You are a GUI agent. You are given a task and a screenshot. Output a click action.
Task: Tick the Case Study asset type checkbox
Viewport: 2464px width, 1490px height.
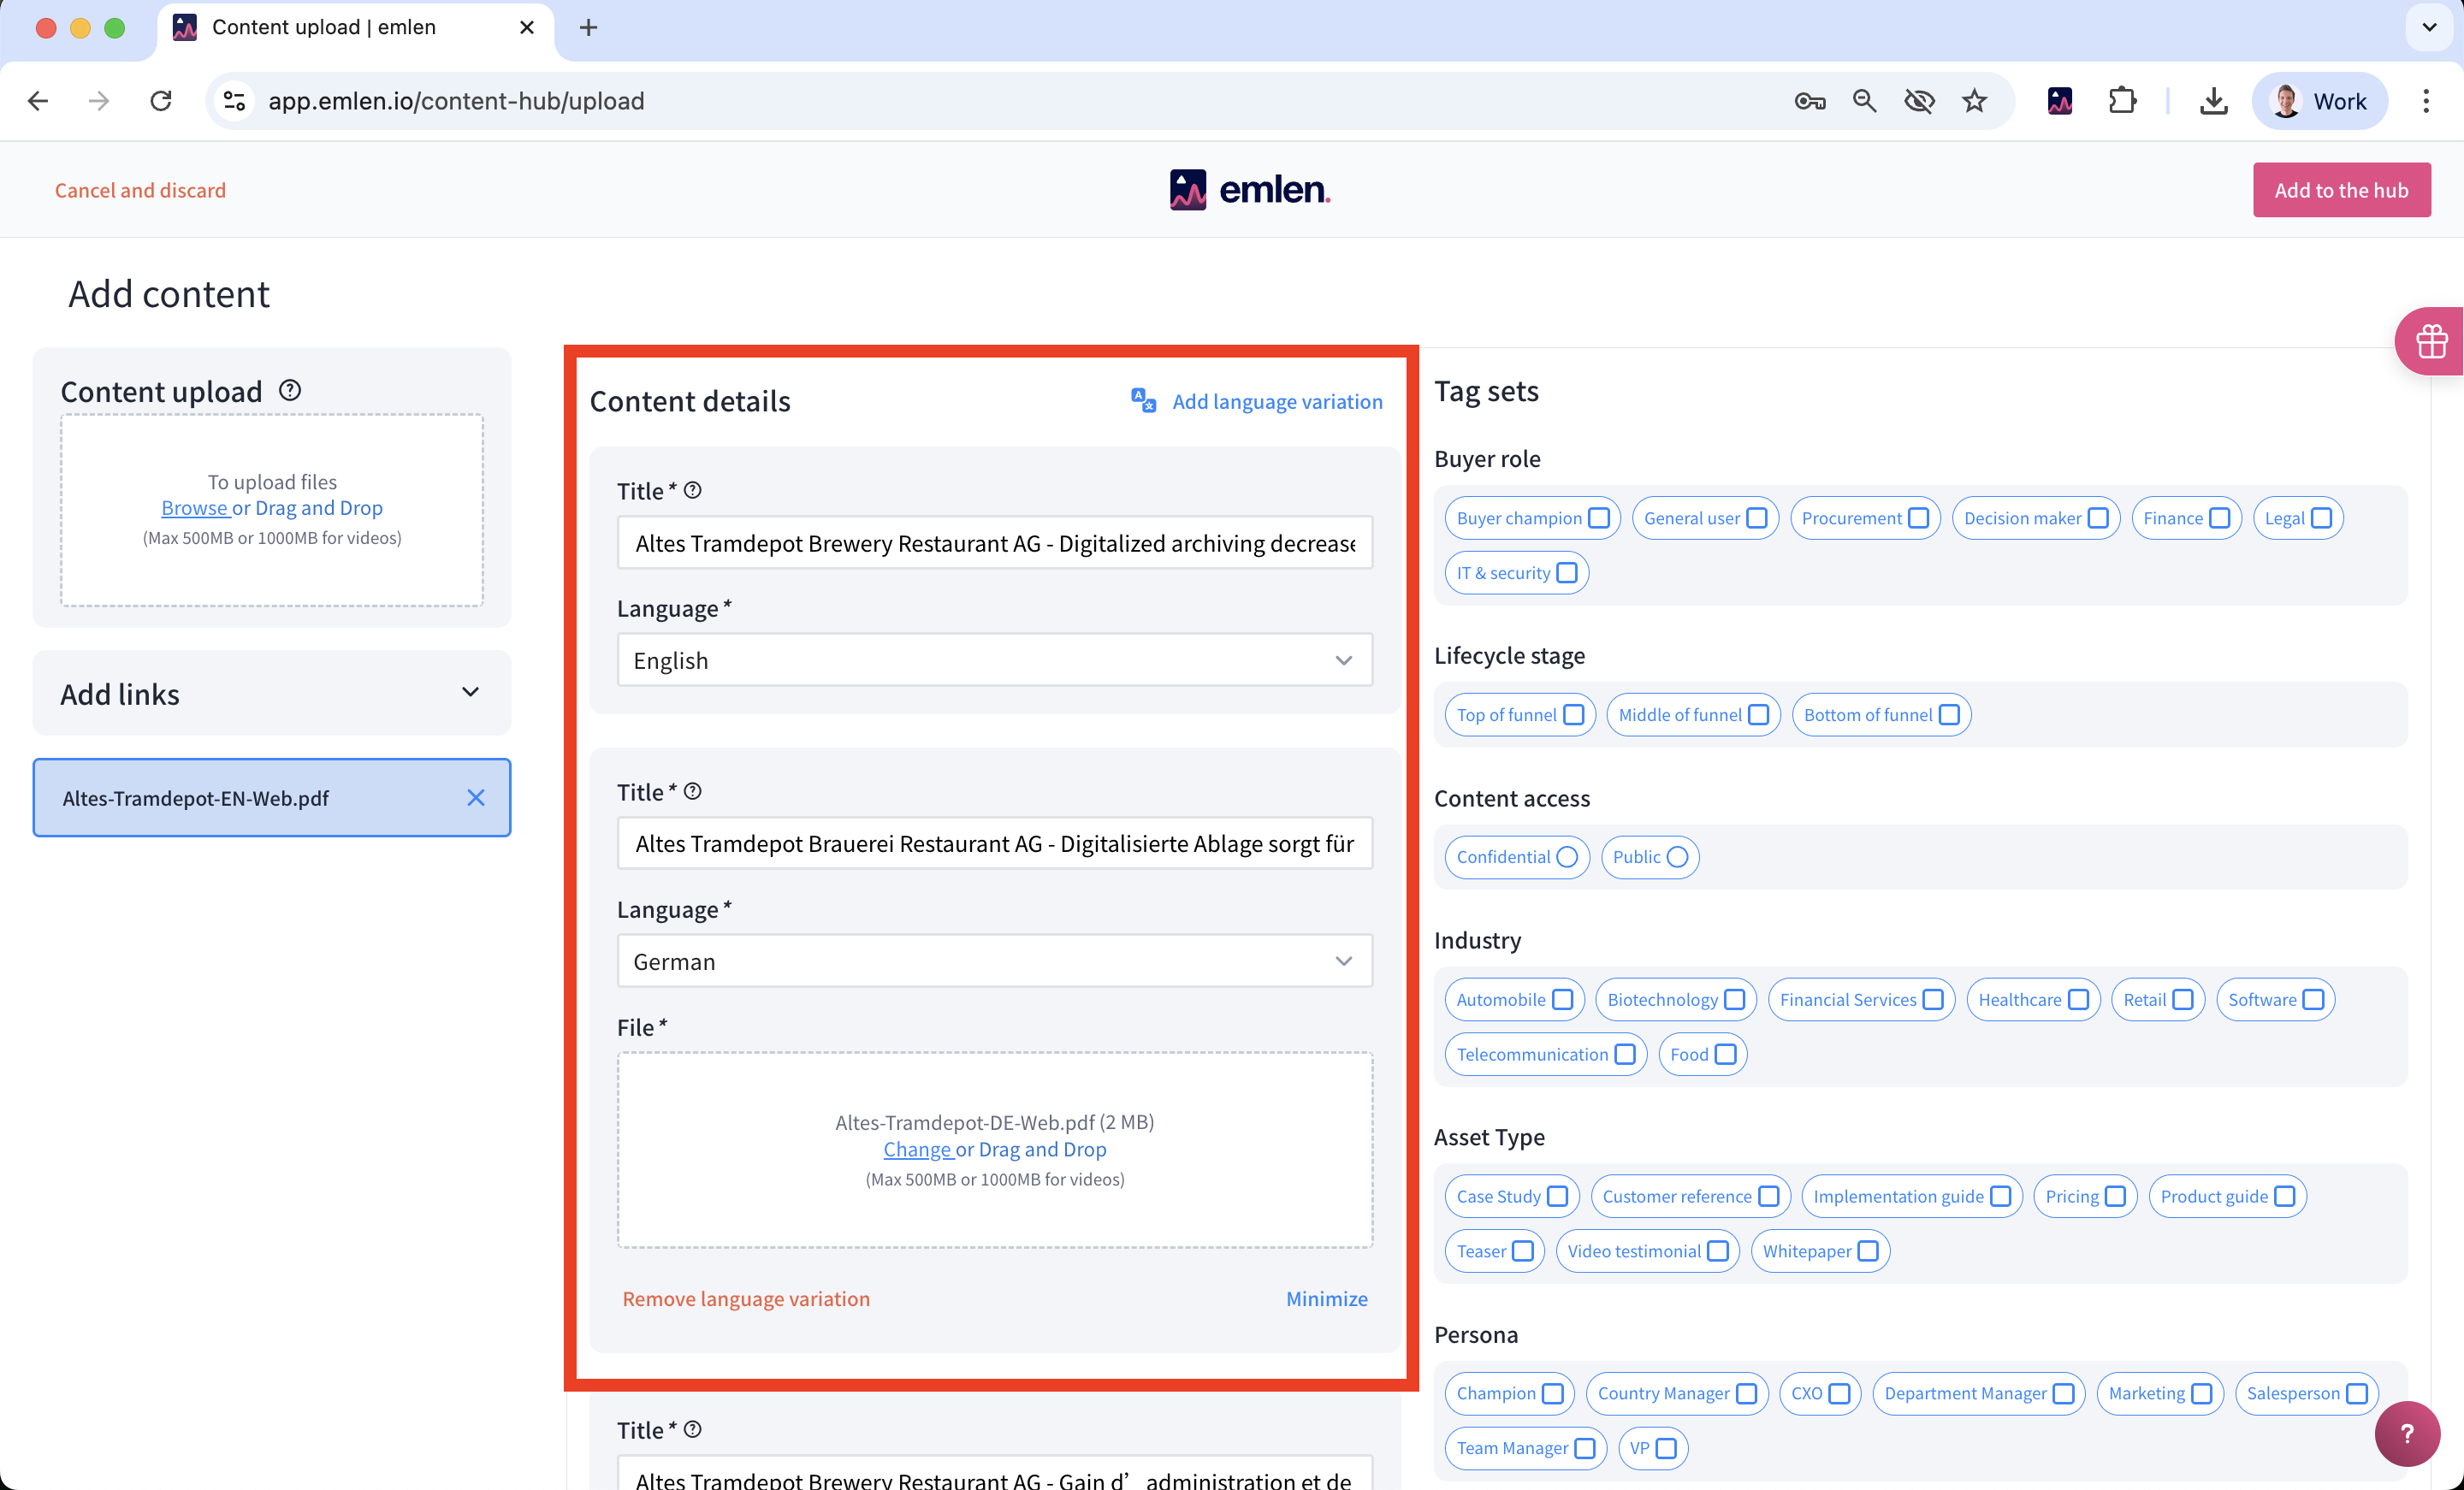pos(1557,1196)
